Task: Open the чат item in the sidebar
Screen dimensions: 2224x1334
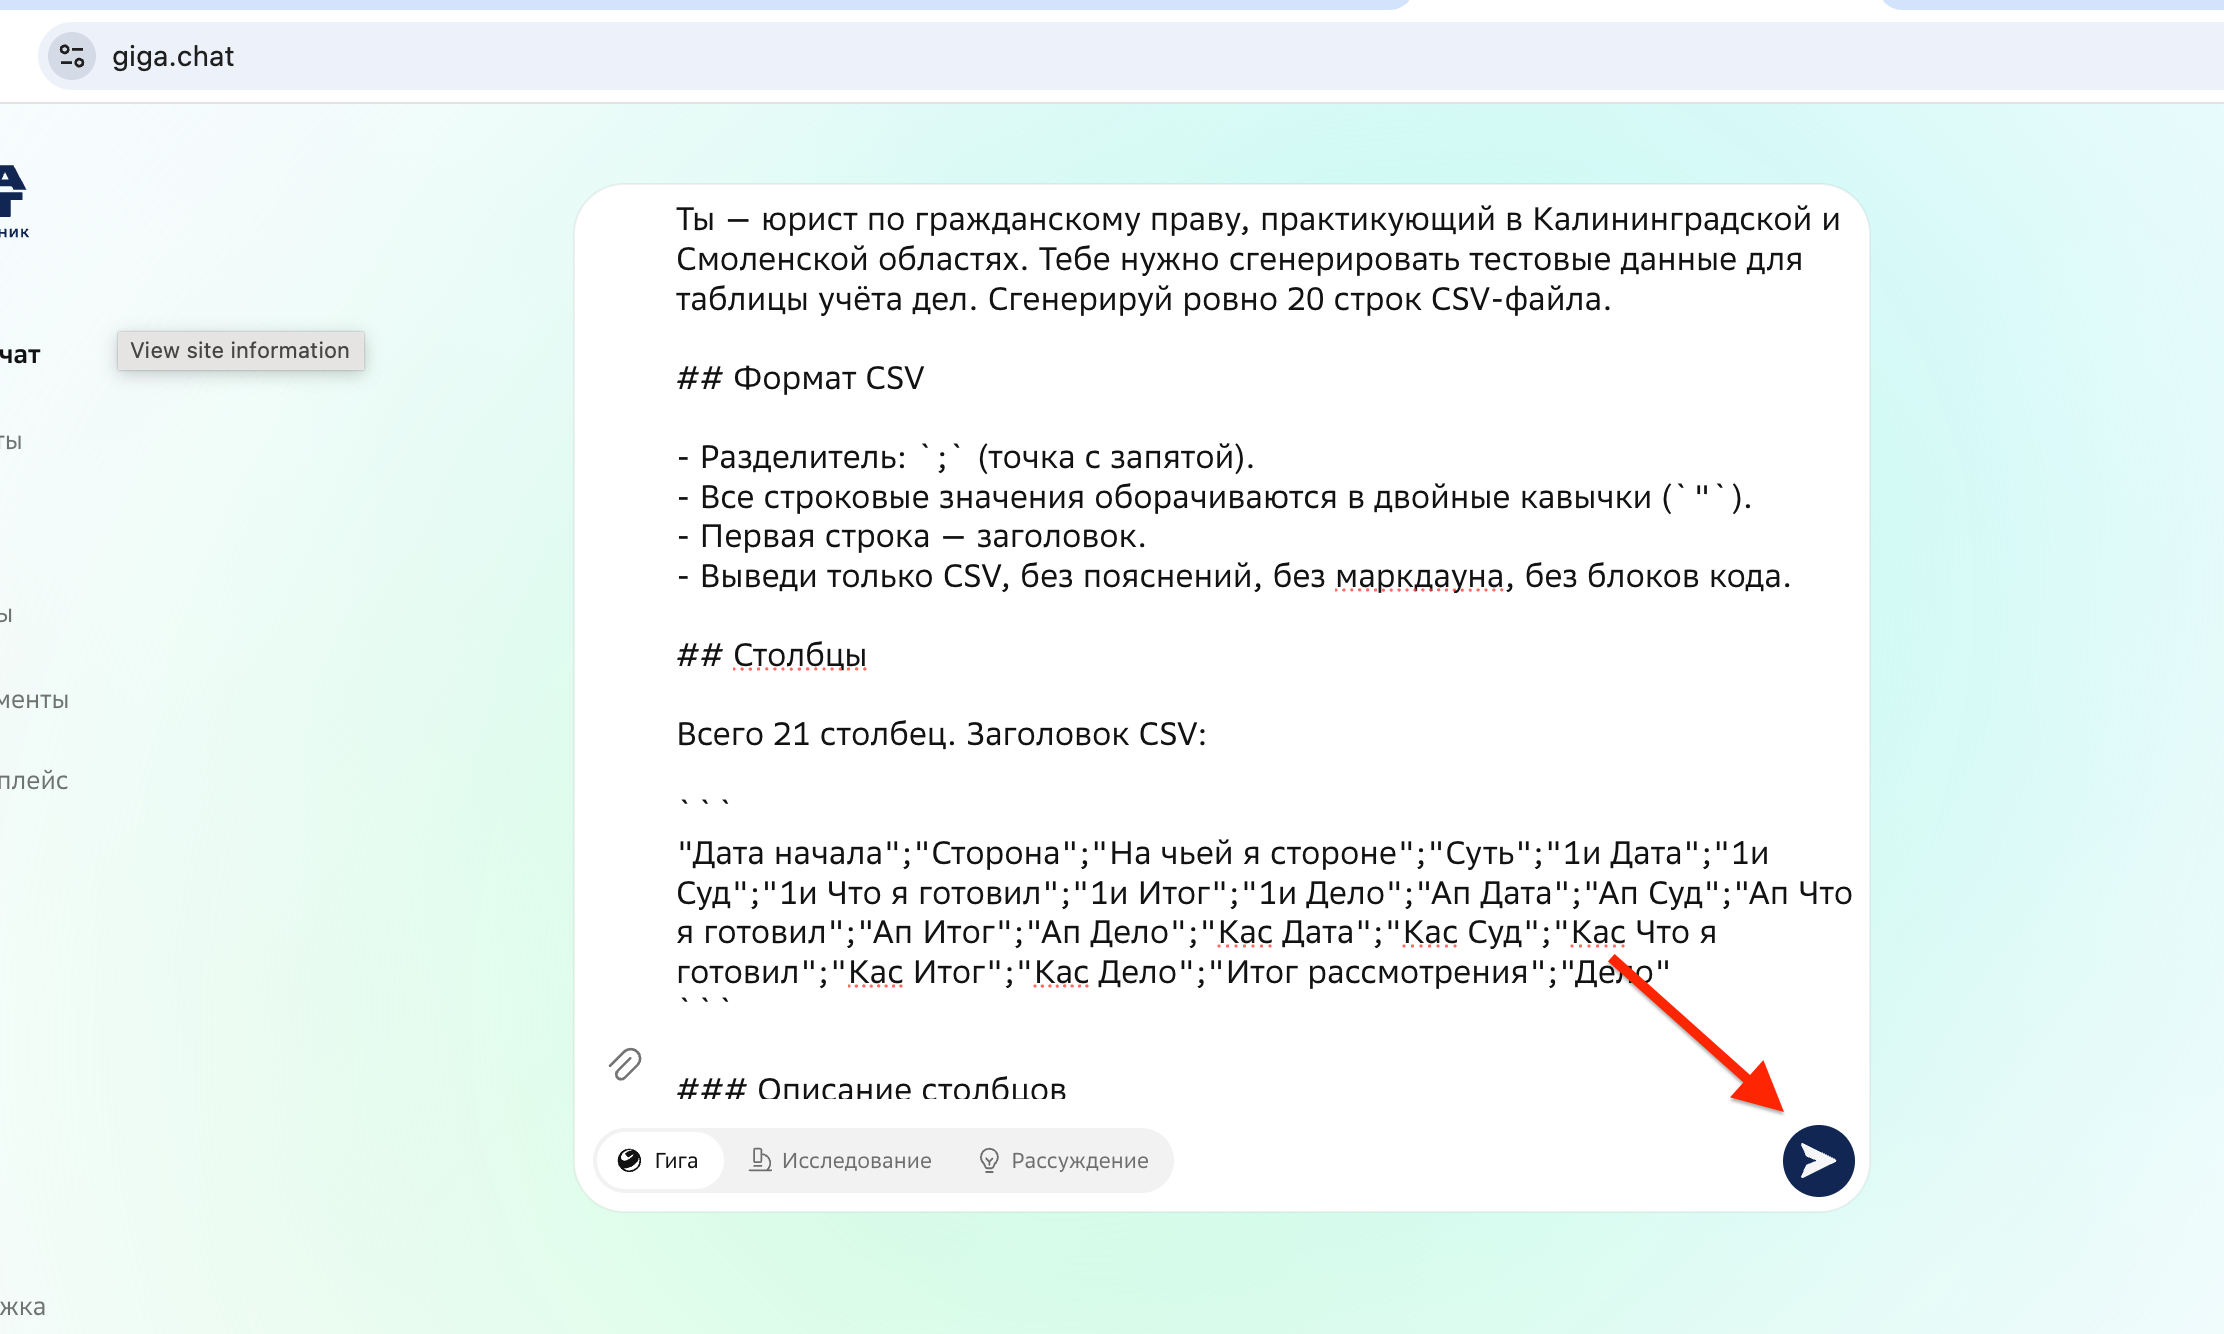Action: [x=20, y=354]
